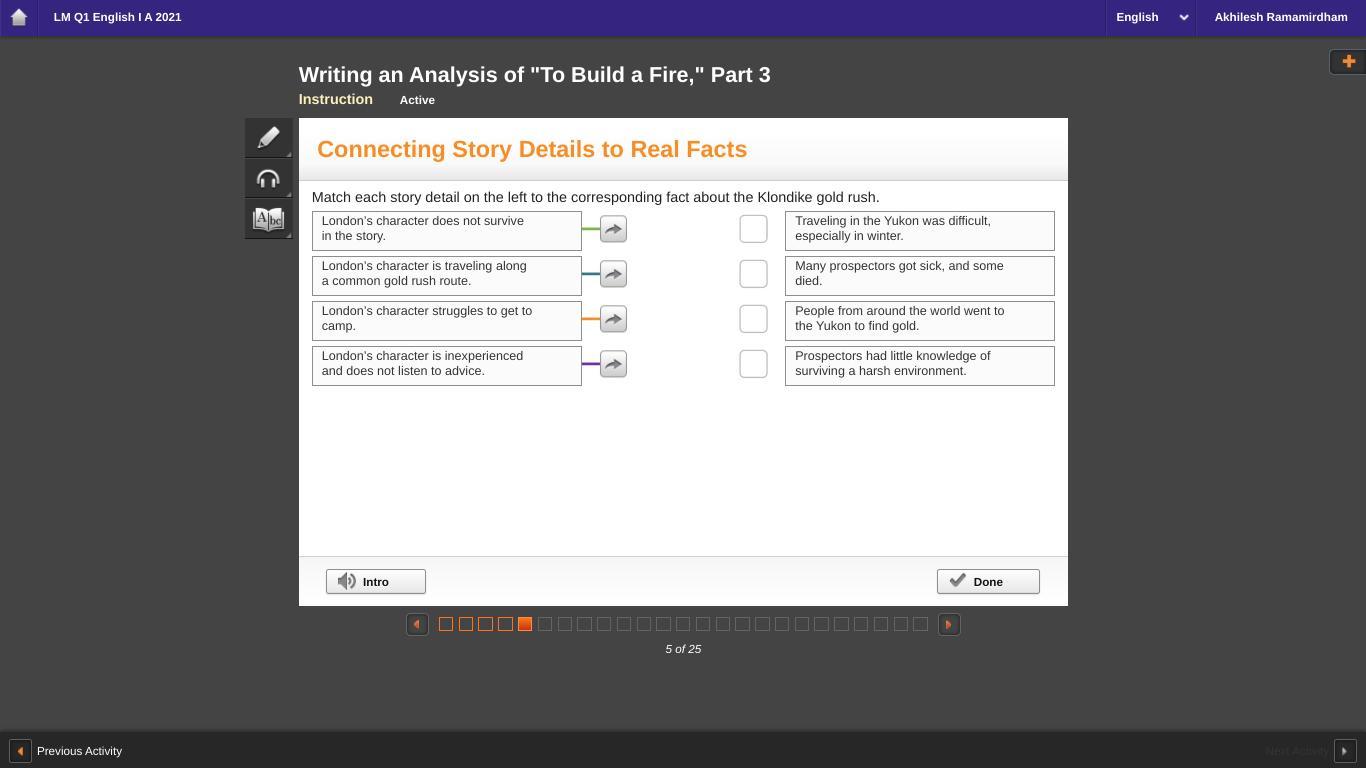Click arrow beside 'inexperienced' story detail

coord(613,364)
